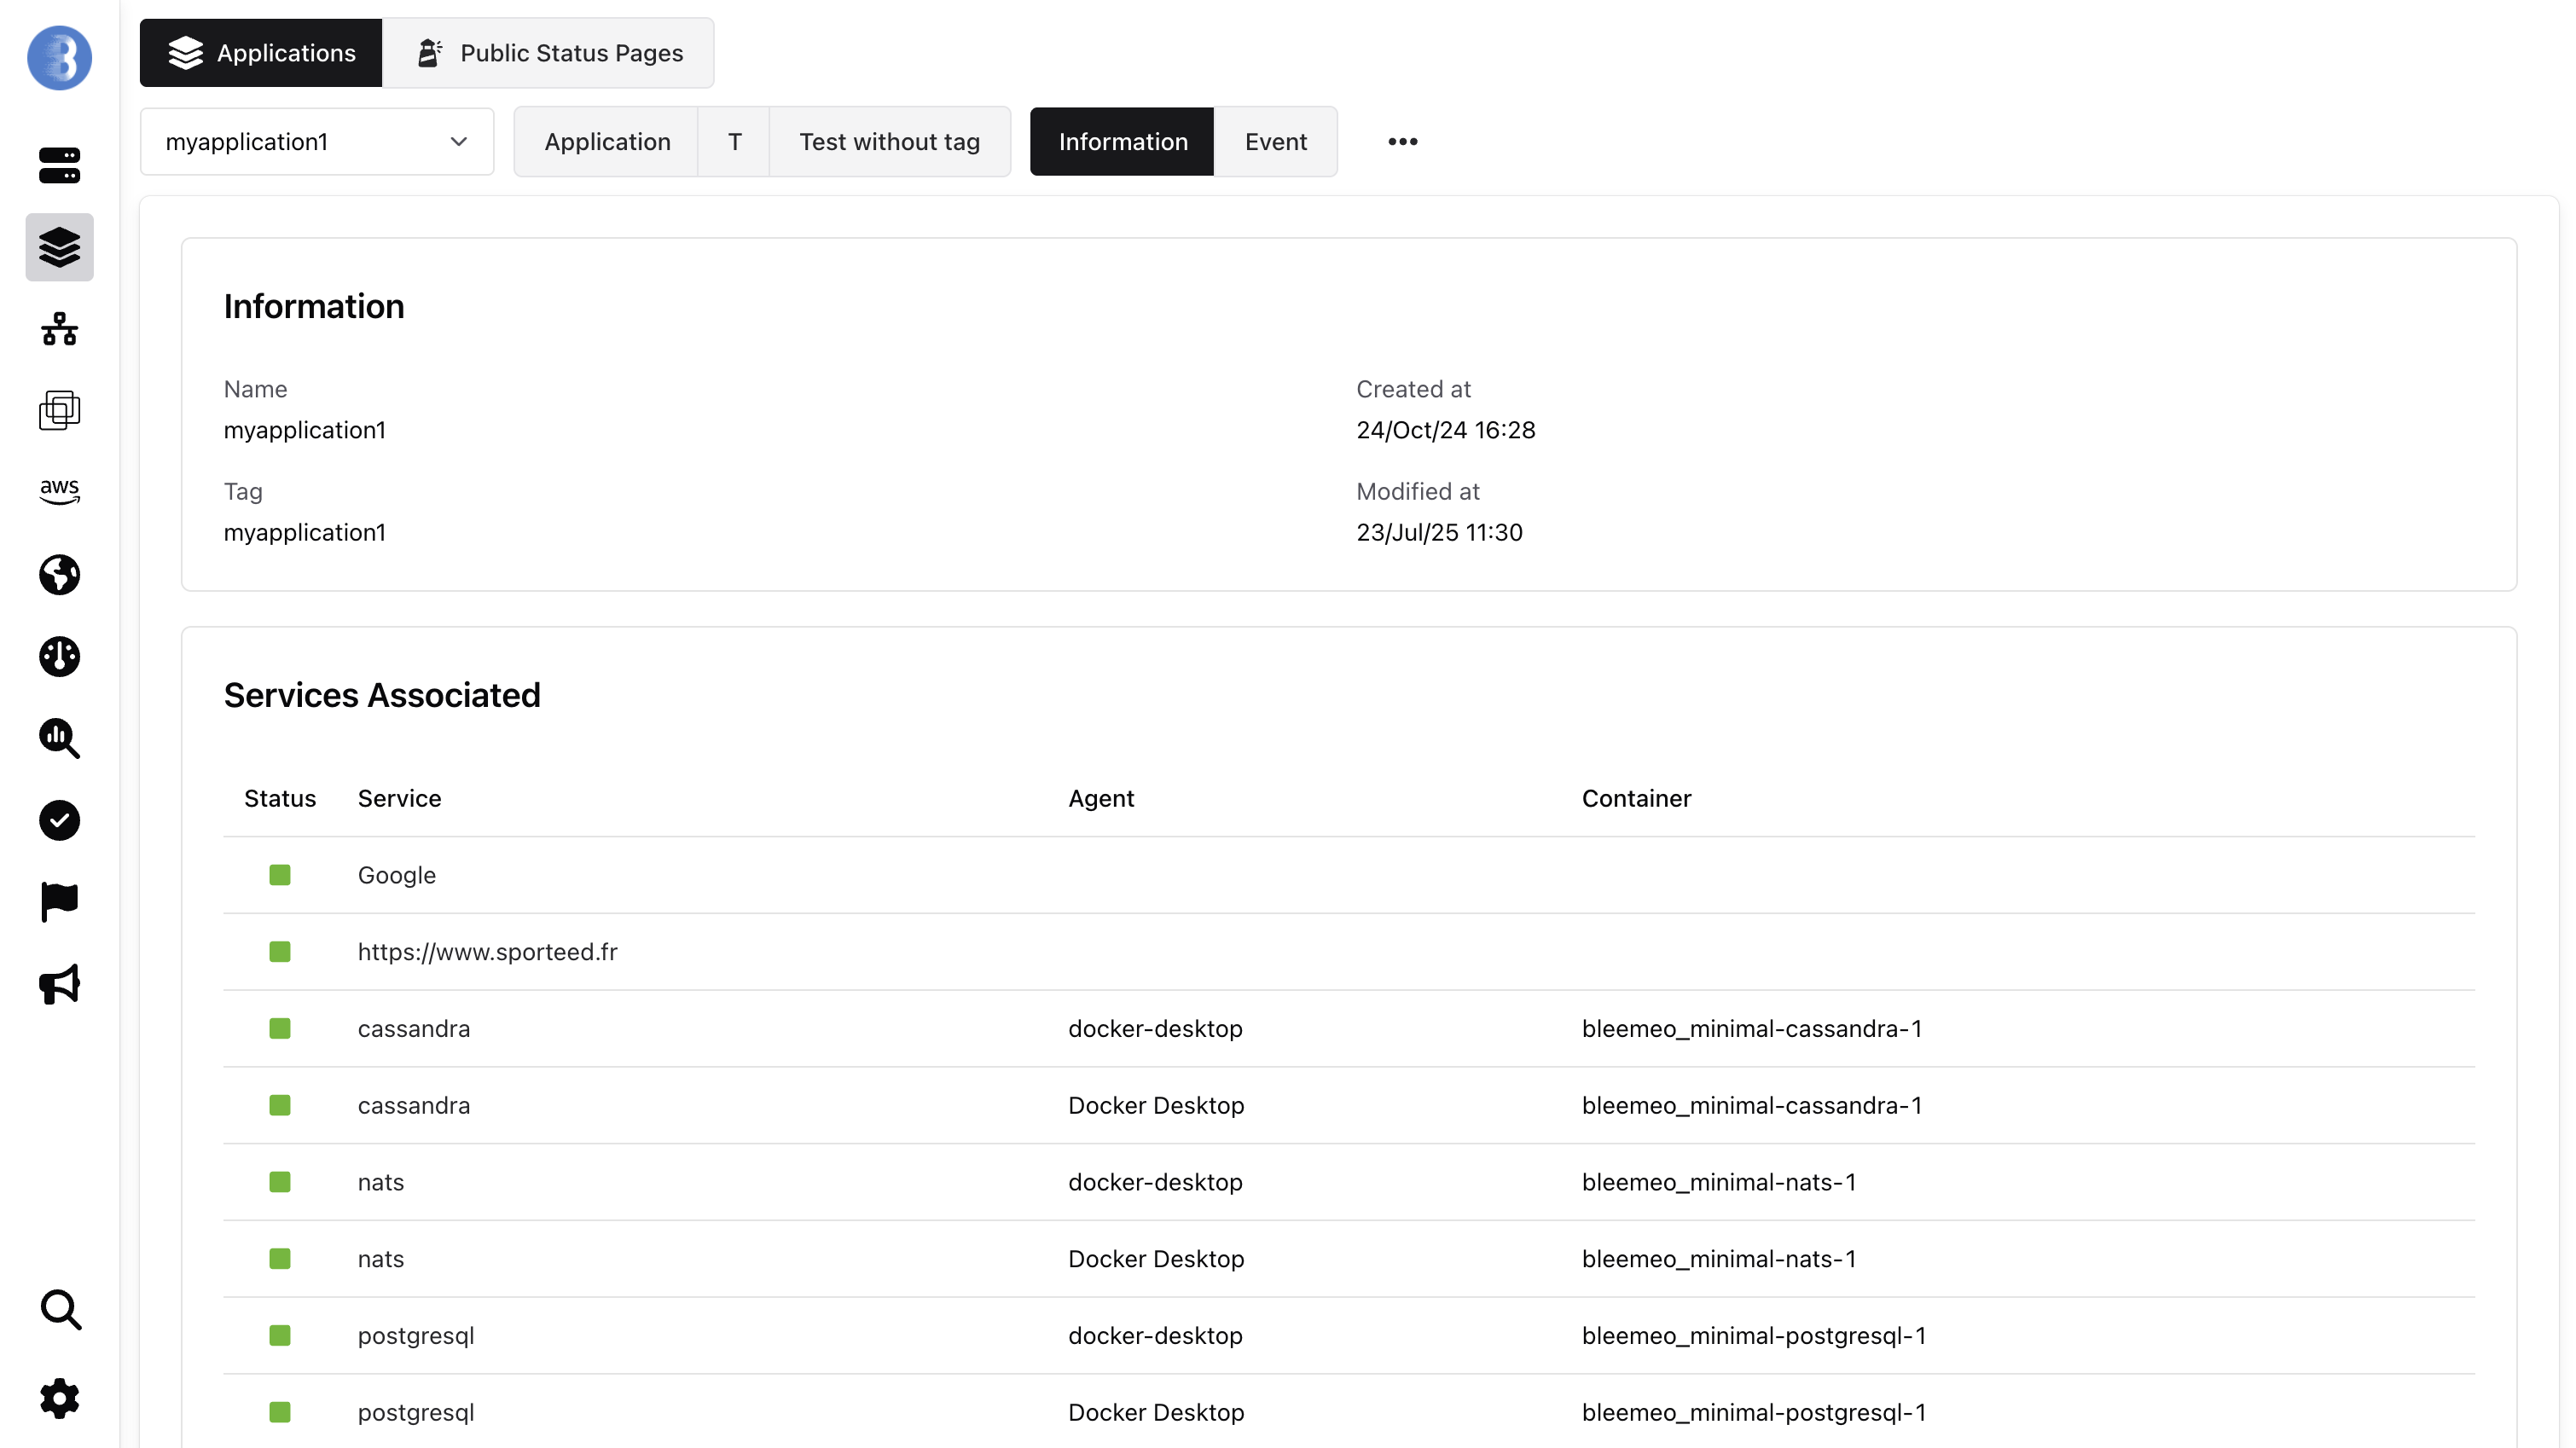Viewport: 2576px width, 1448px height.
Task: Open the AWS integration icon
Action: pos(59,491)
